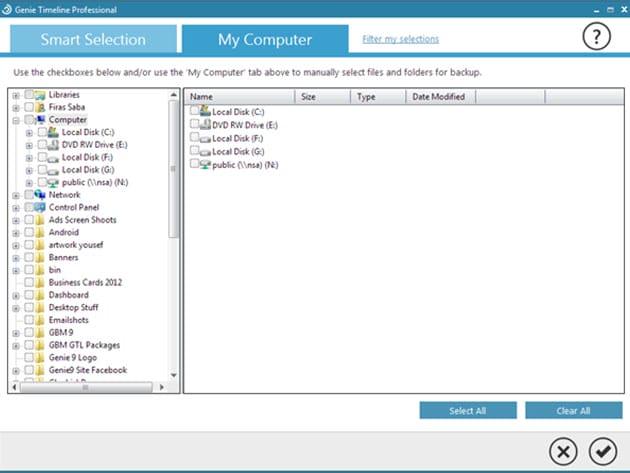This screenshot has height=473, width=630.
Task: Click the help question mark icon
Action: (x=597, y=37)
